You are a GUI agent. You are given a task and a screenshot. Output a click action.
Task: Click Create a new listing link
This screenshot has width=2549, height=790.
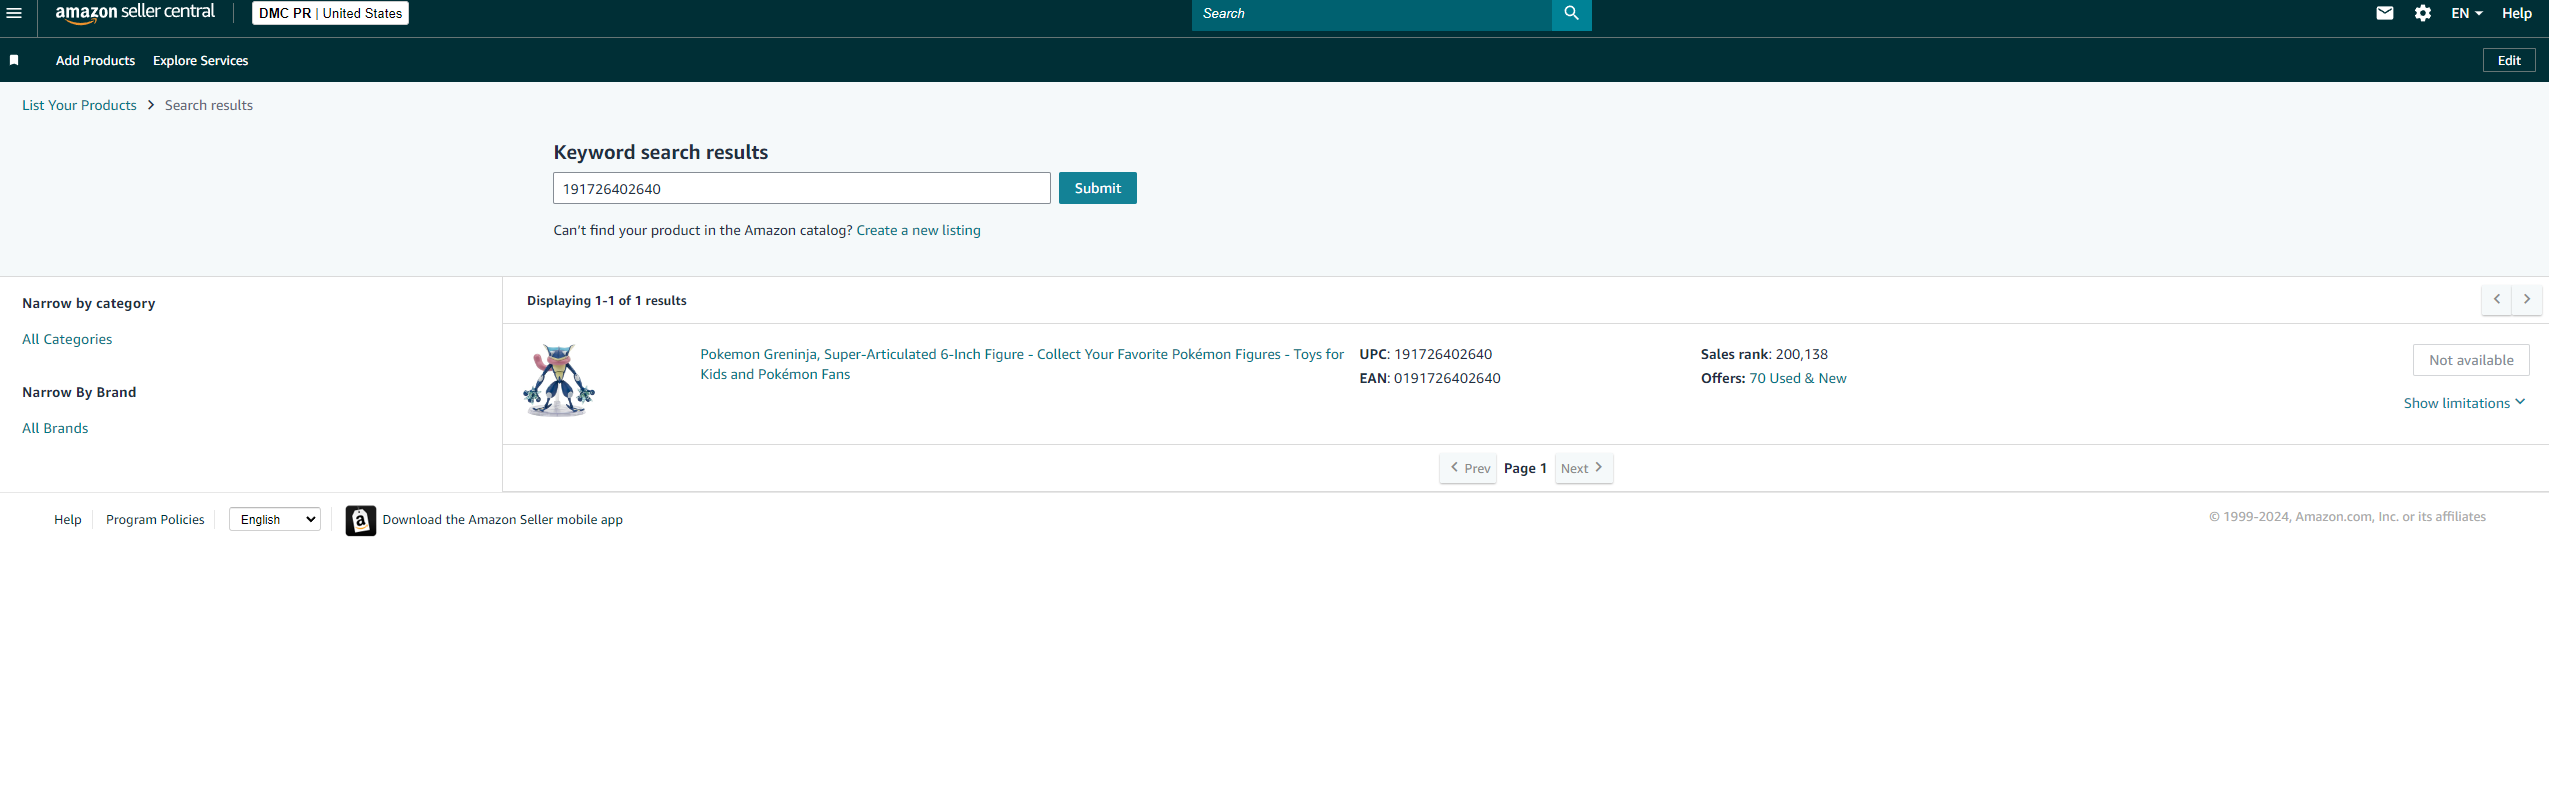click(918, 230)
